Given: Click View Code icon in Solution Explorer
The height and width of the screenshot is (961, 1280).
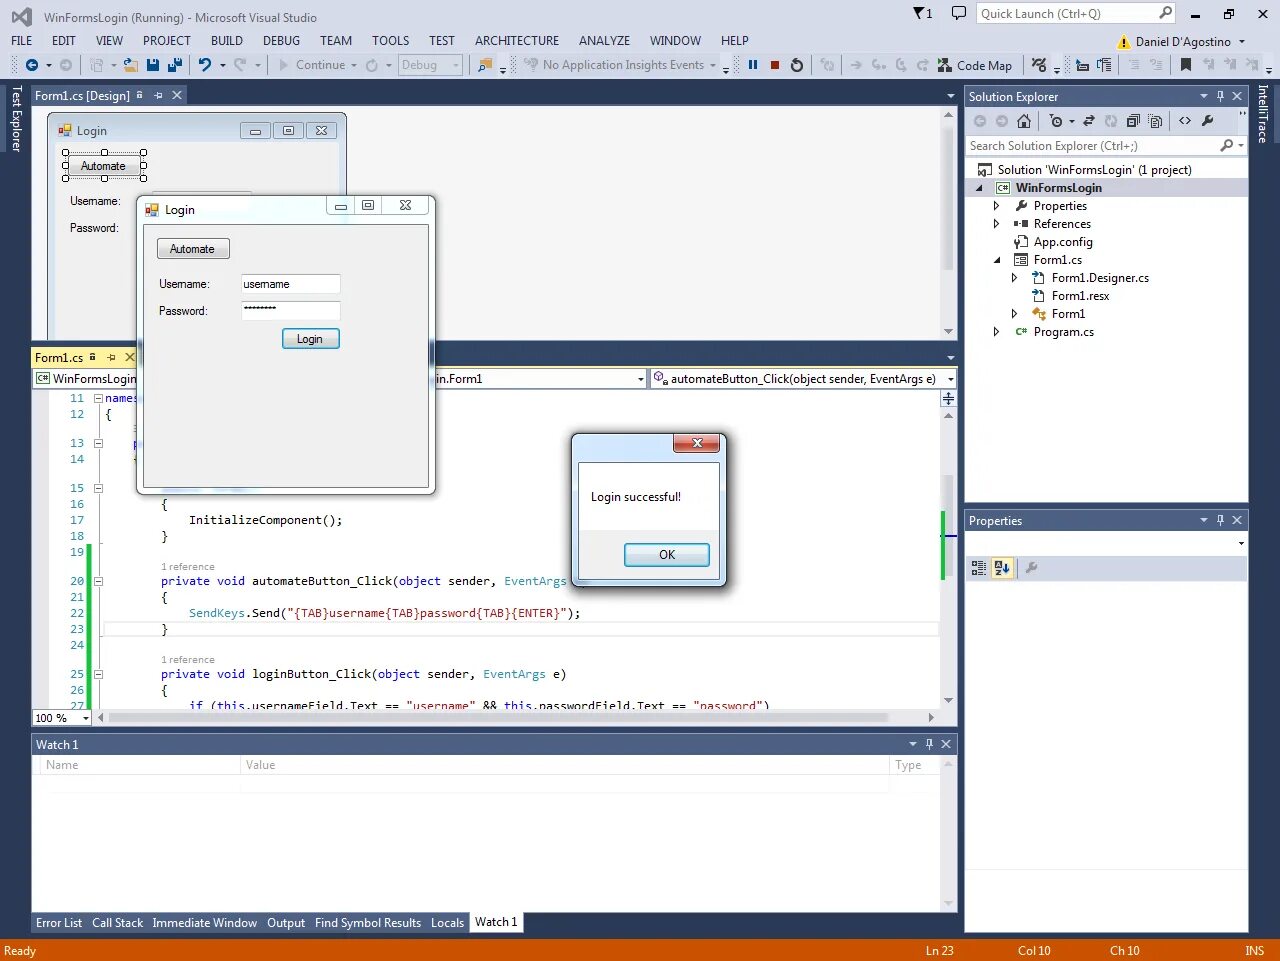Looking at the screenshot, I should tap(1185, 121).
